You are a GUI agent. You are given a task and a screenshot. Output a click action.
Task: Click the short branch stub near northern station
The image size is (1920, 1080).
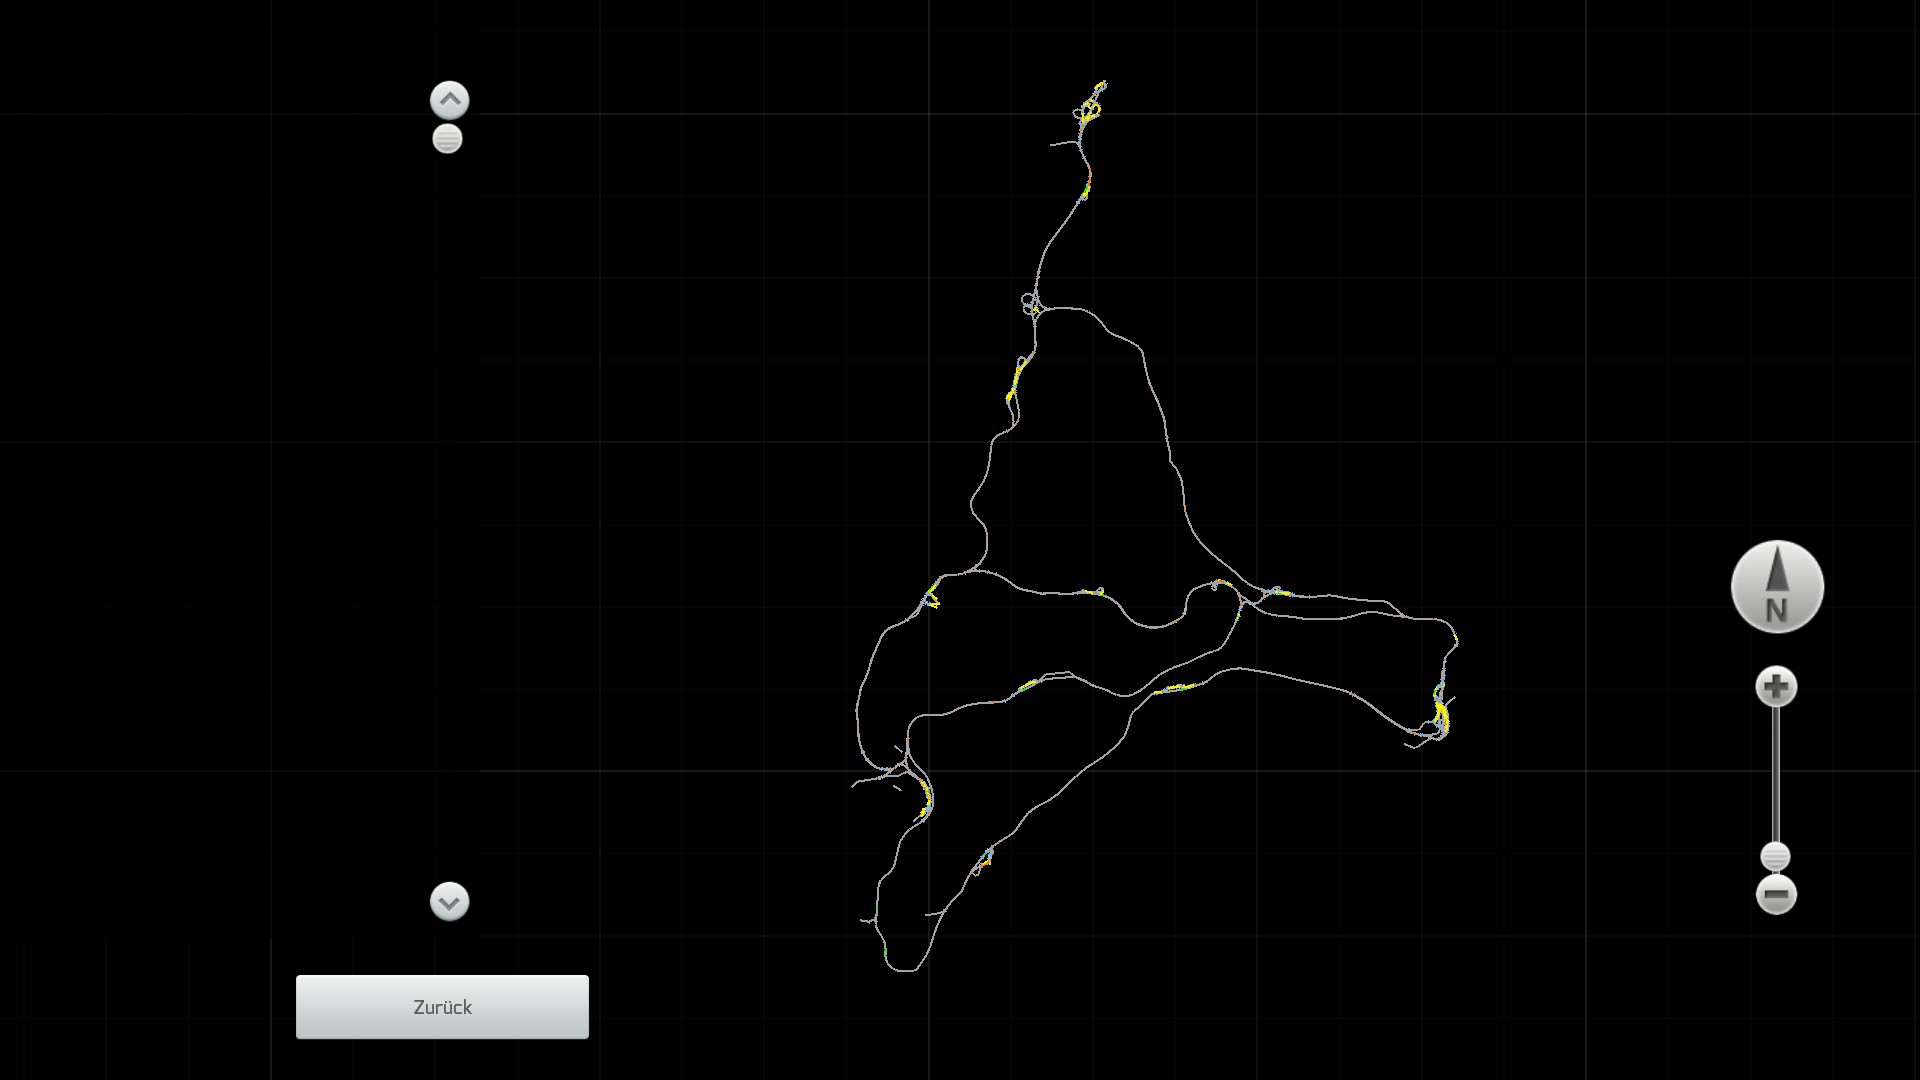click(x=1062, y=144)
